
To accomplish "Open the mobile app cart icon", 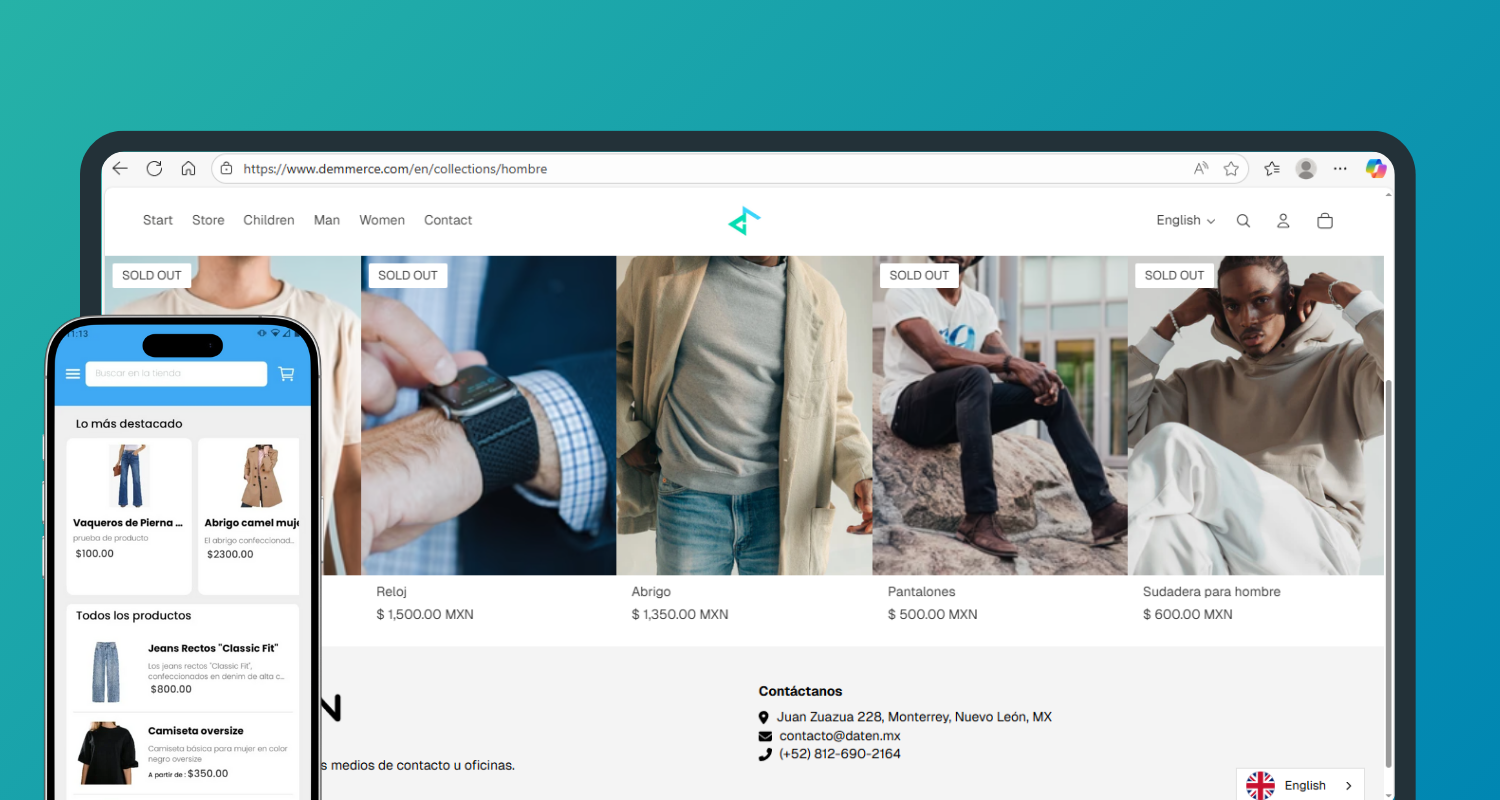I will click(x=286, y=374).
